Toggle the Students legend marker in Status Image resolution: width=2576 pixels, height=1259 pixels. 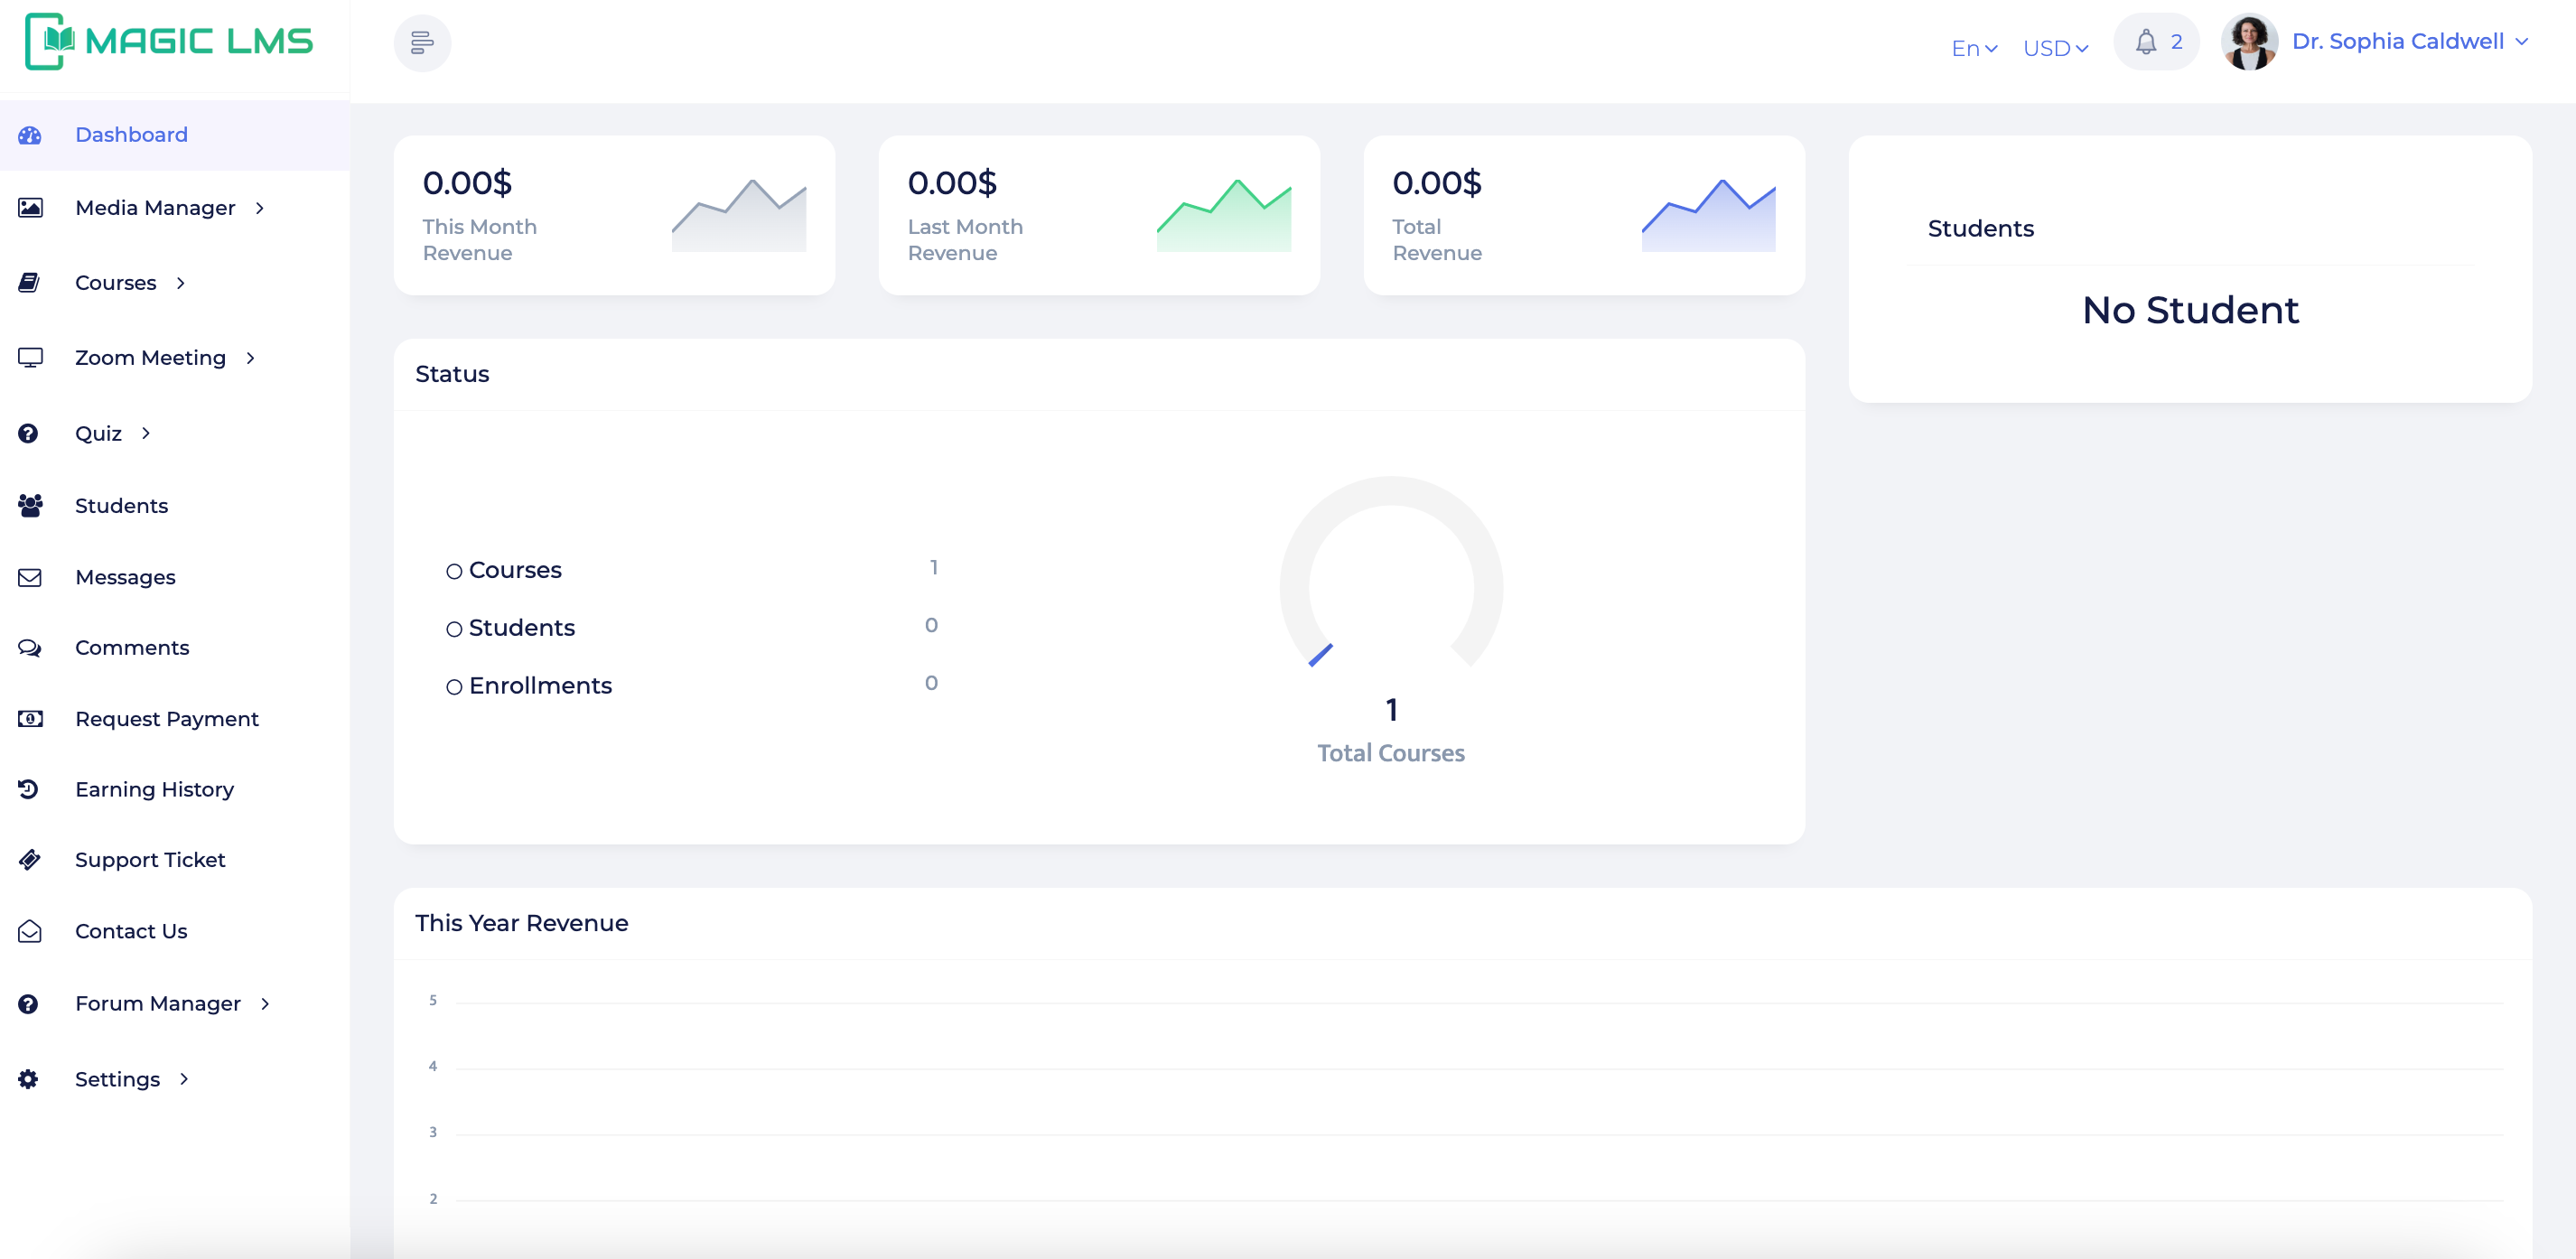pos(454,629)
